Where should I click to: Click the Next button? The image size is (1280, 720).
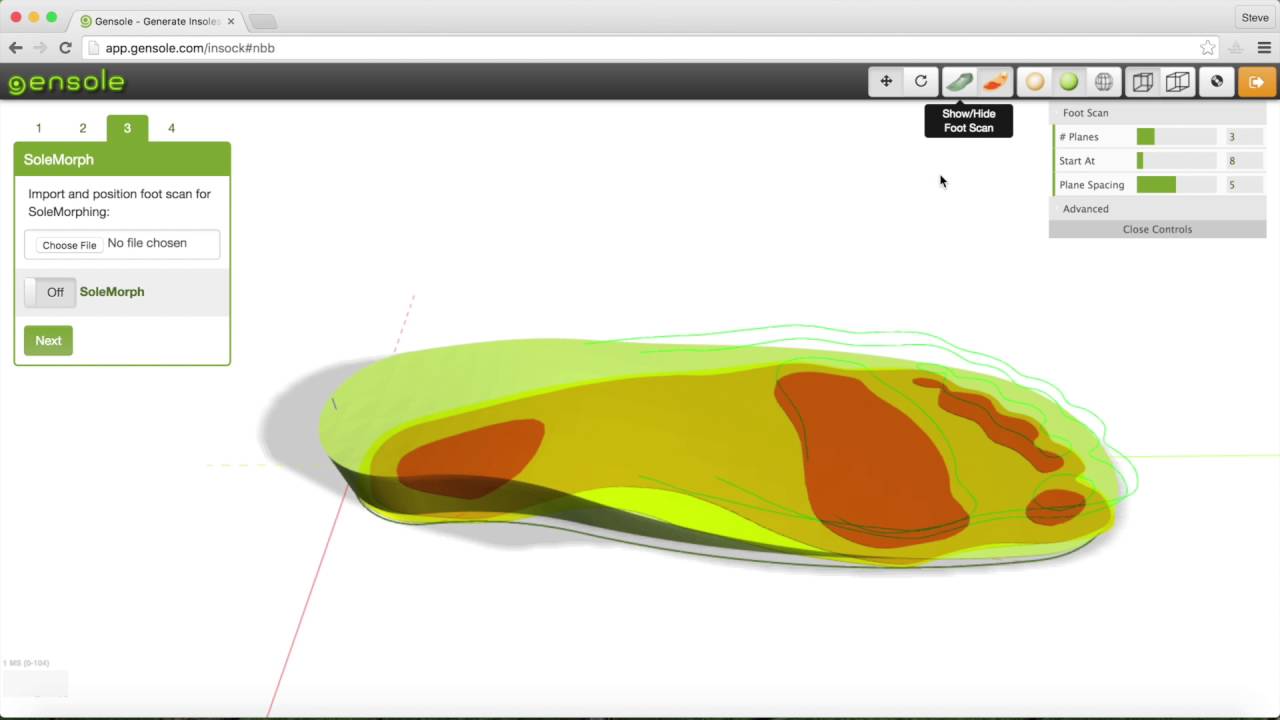coord(48,341)
